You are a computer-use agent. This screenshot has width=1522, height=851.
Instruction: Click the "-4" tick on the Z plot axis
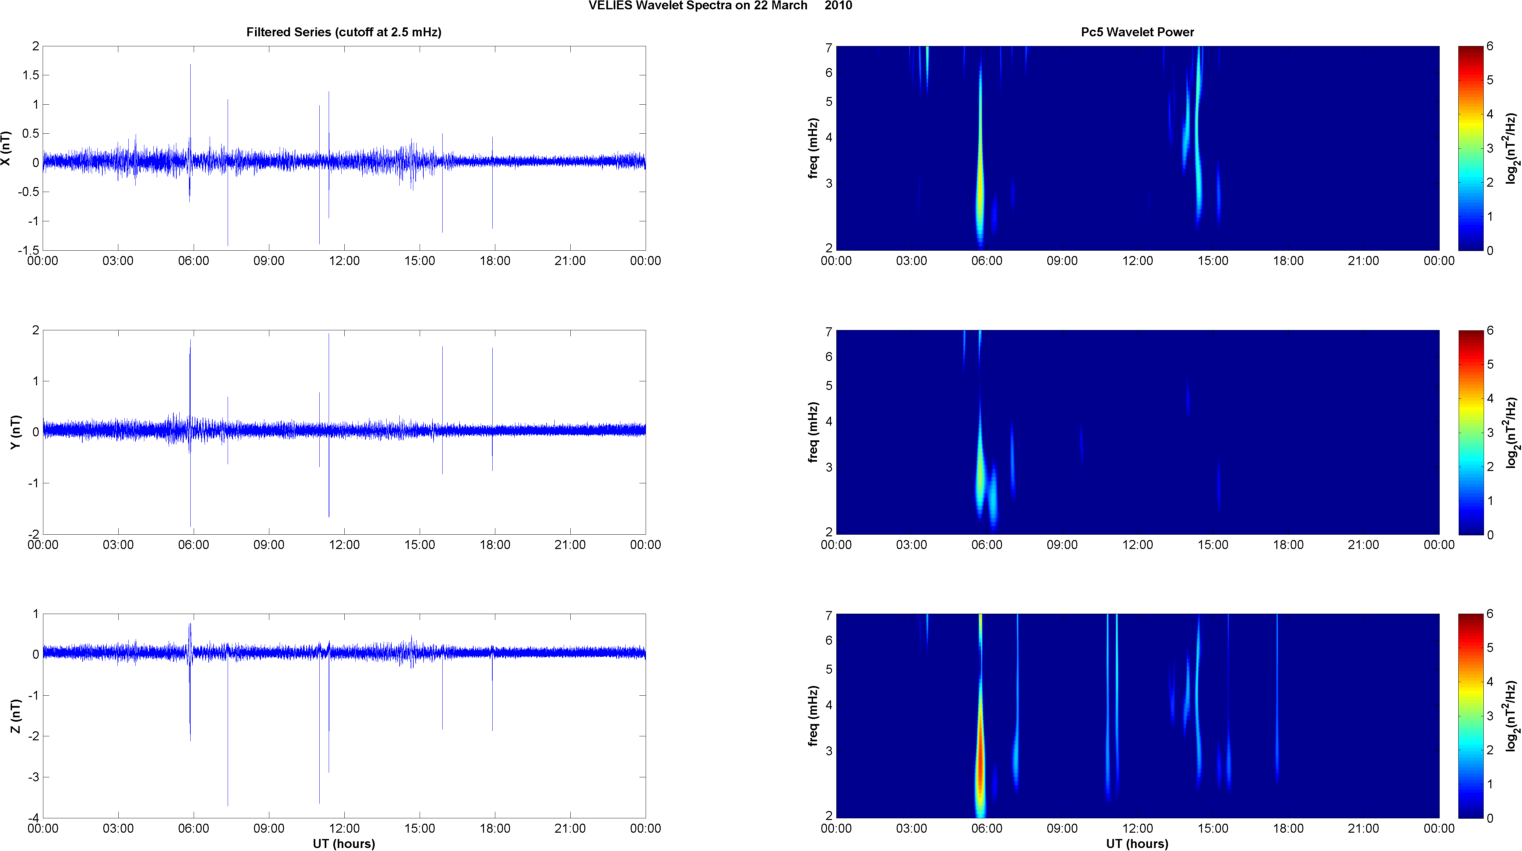(33, 818)
